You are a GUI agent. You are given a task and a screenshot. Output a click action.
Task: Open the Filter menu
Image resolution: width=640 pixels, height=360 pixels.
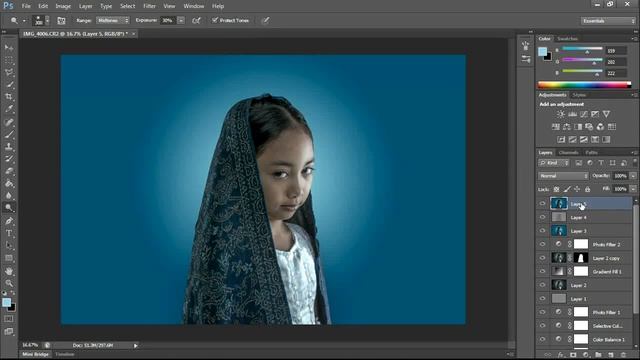149,6
